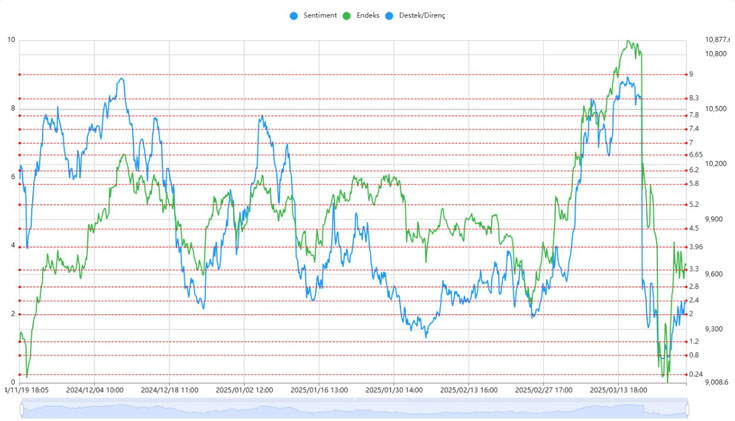Click the blue Sentiment legend dot
The width and height of the screenshot is (735, 421).
tap(294, 16)
